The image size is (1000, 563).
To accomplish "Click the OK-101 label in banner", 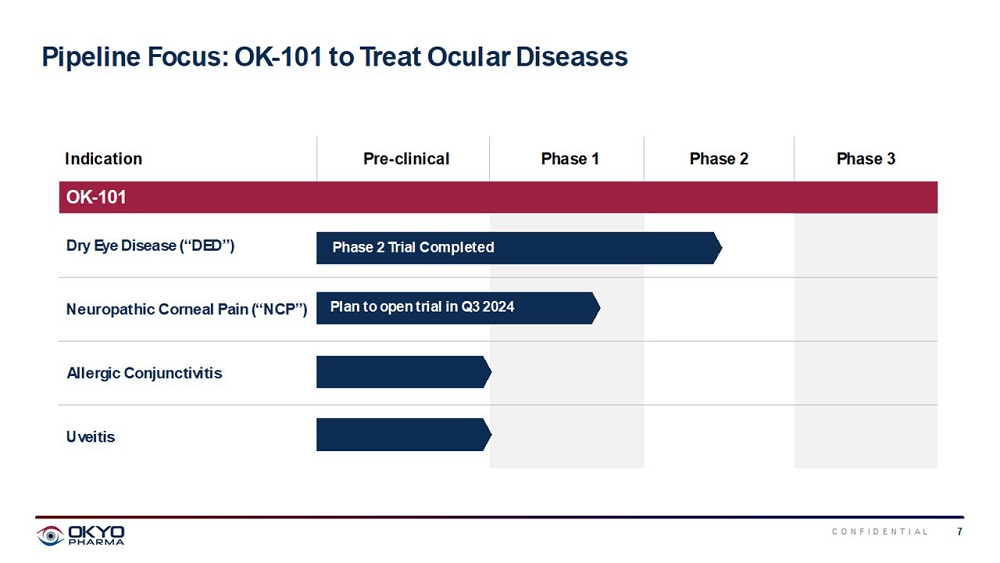I will coord(96,197).
